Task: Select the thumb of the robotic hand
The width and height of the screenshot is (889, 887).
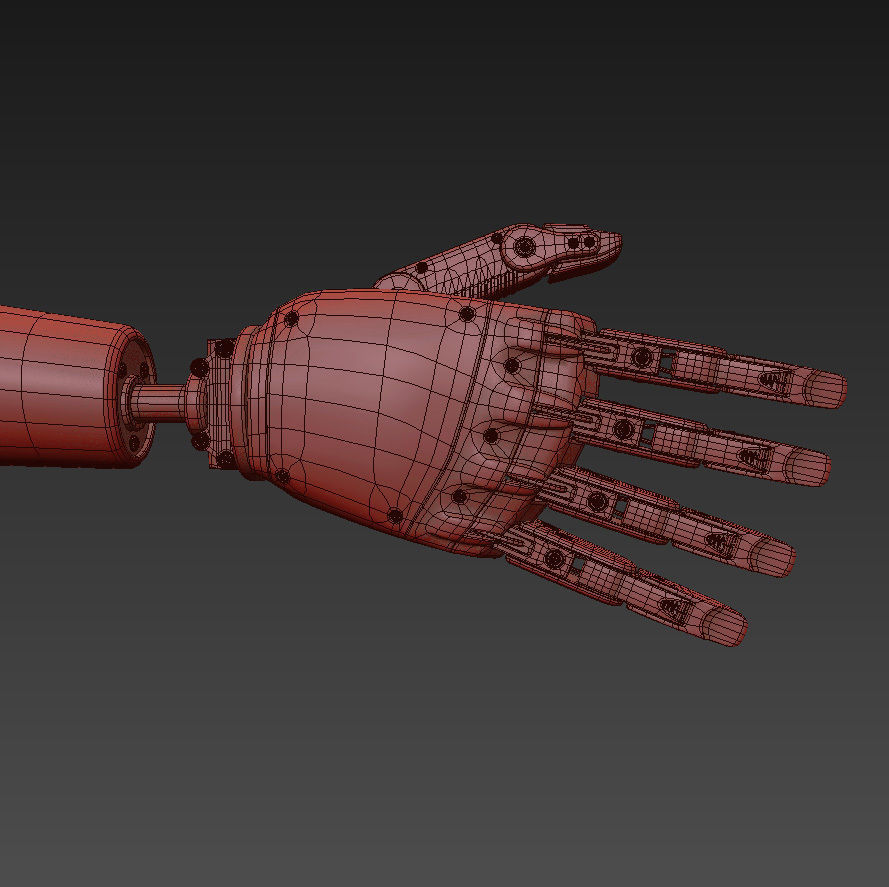Action: click(499, 262)
